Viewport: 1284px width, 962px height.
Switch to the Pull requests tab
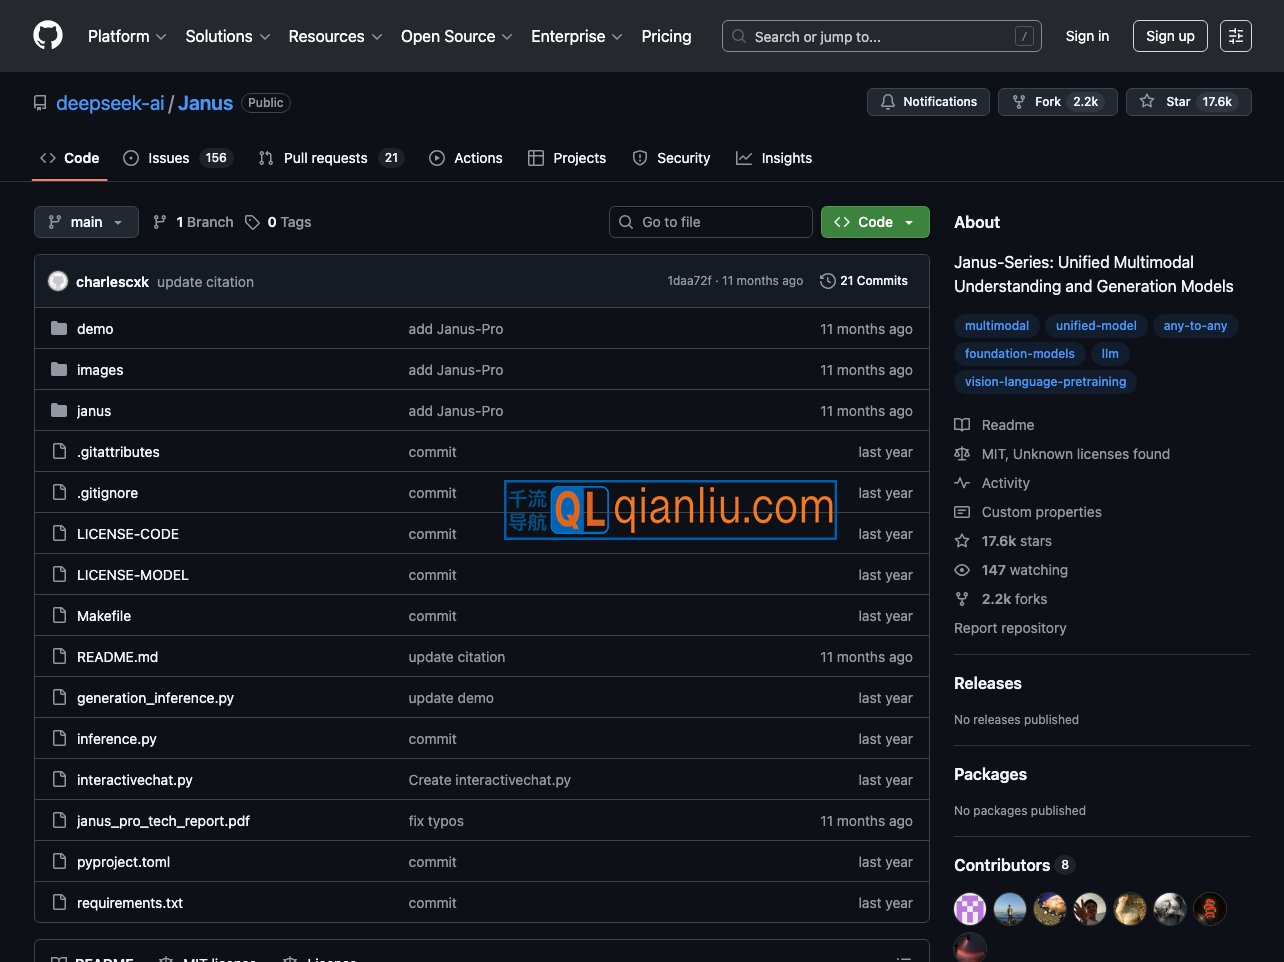(x=328, y=158)
